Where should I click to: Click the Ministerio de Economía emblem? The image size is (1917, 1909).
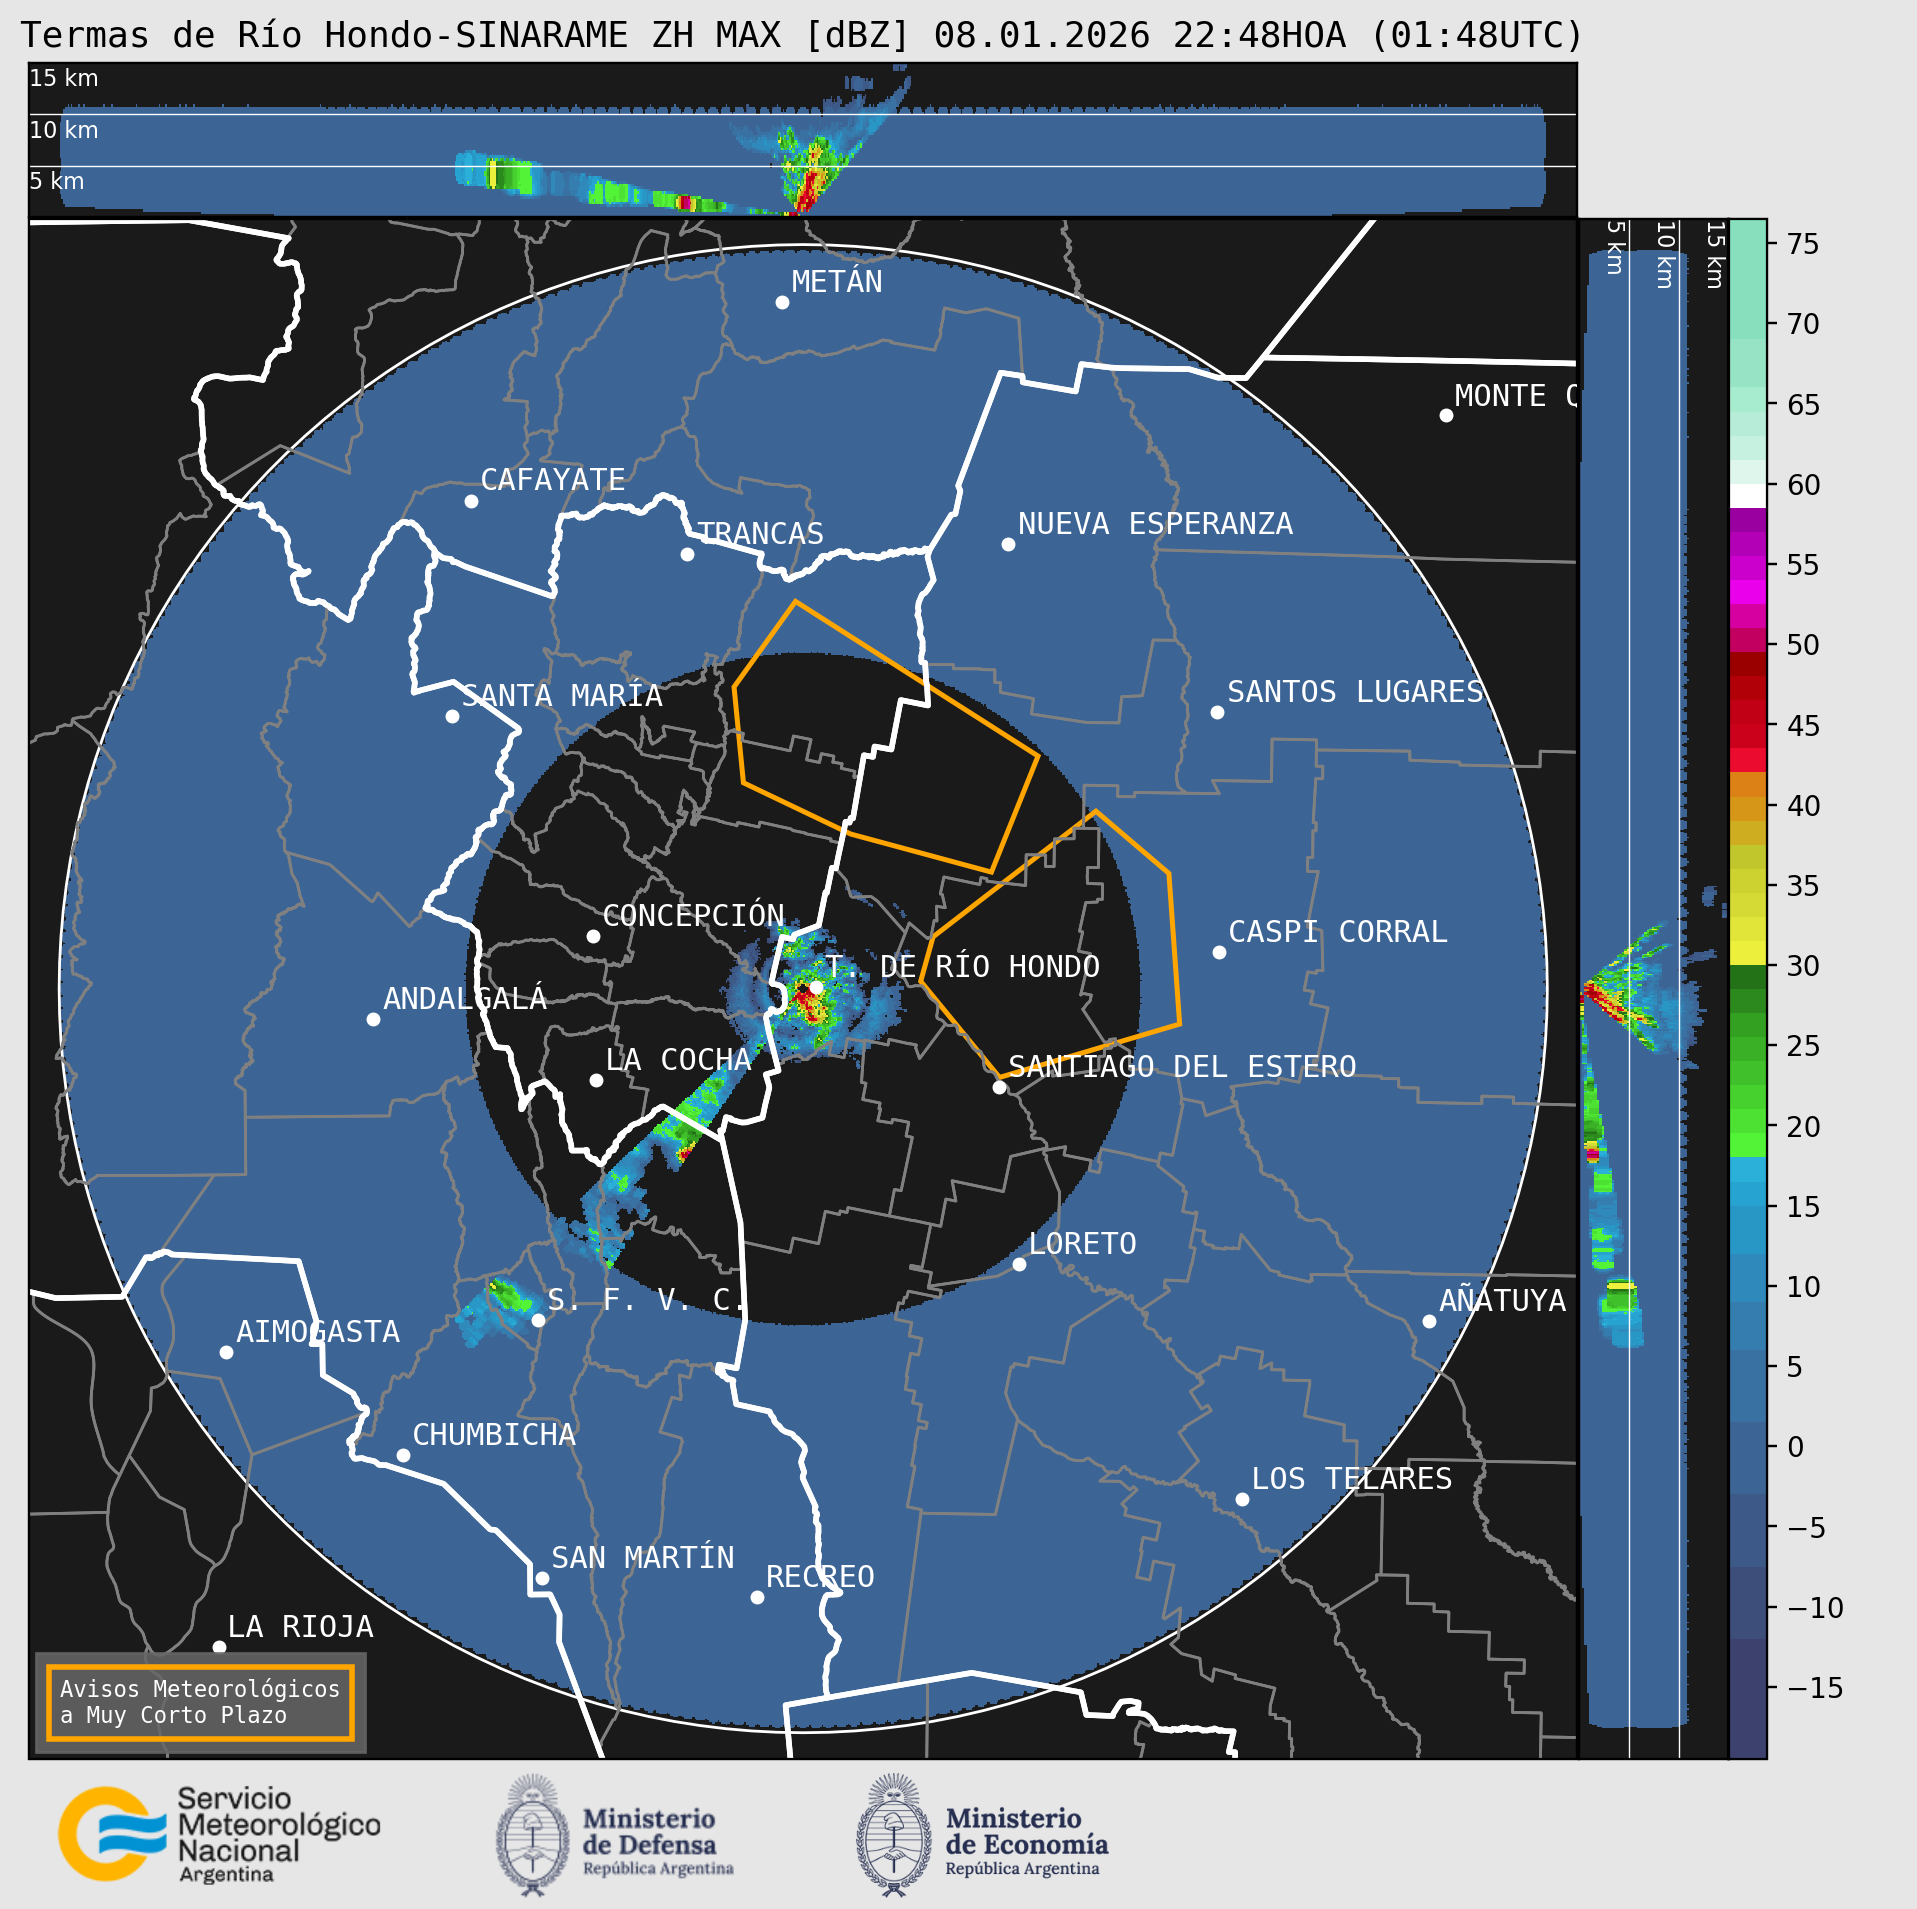(894, 1835)
